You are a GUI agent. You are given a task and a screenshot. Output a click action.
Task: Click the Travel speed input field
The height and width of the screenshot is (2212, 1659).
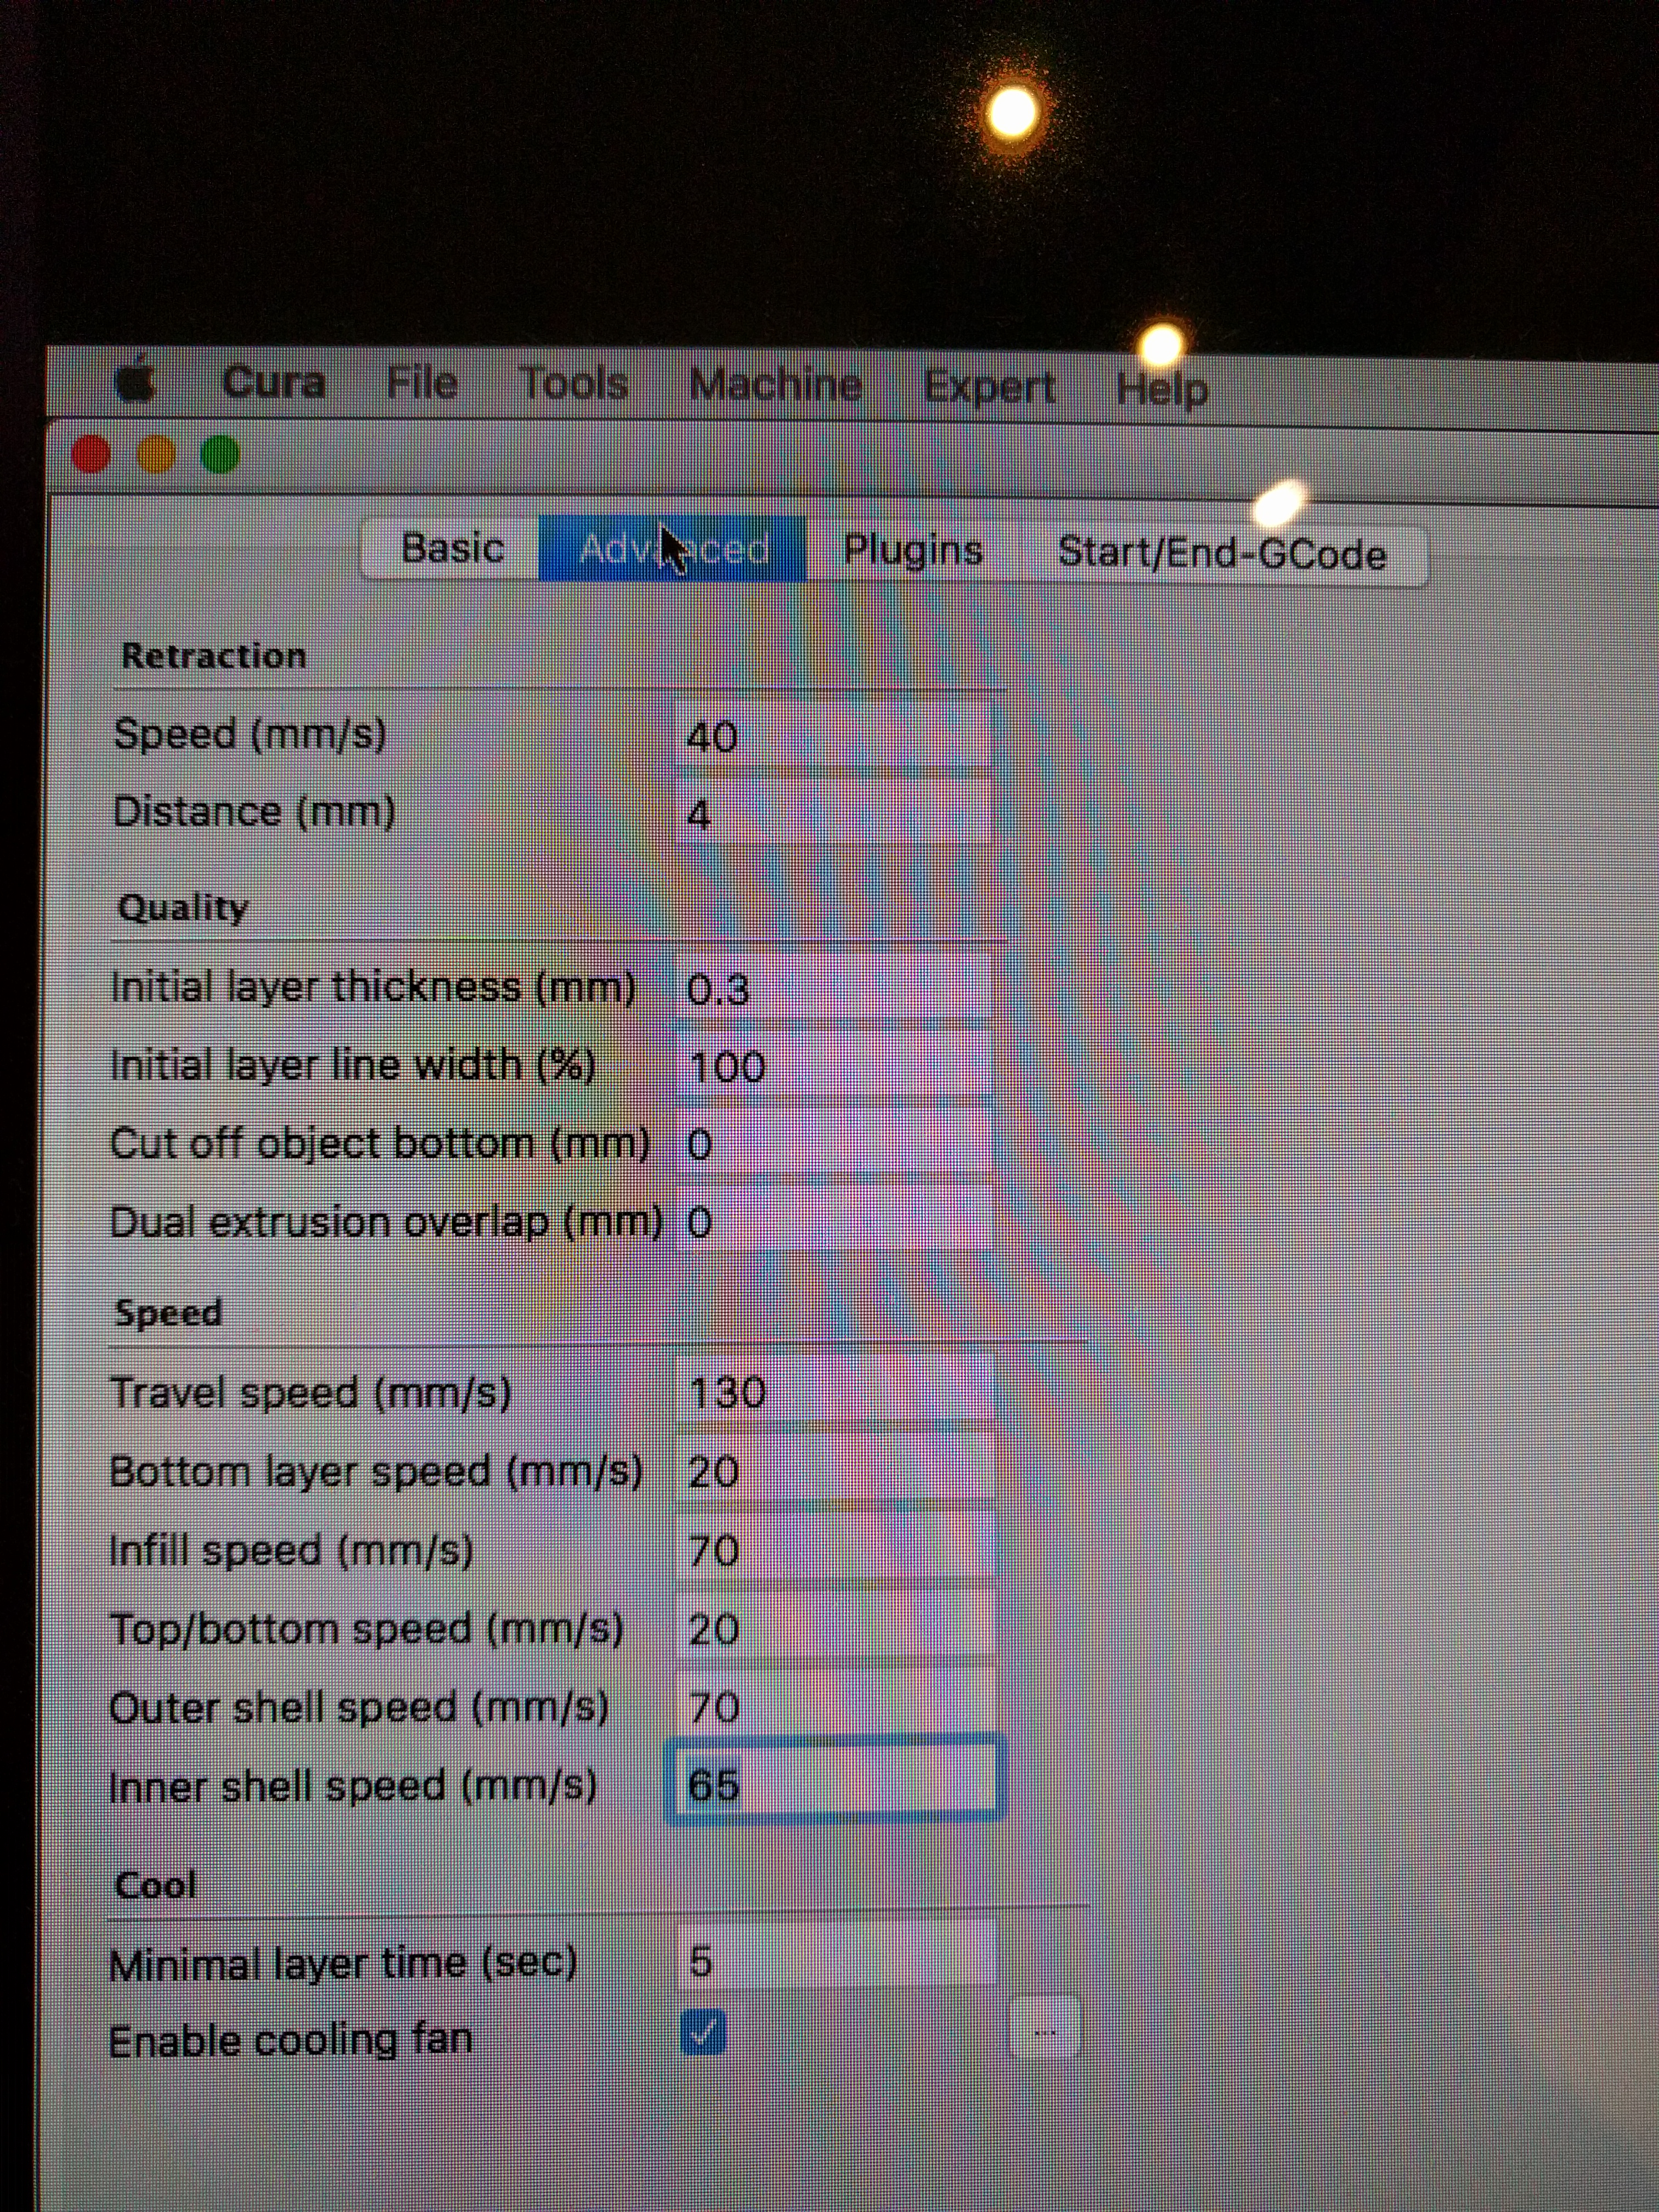pyautogui.click(x=835, y=1392)
